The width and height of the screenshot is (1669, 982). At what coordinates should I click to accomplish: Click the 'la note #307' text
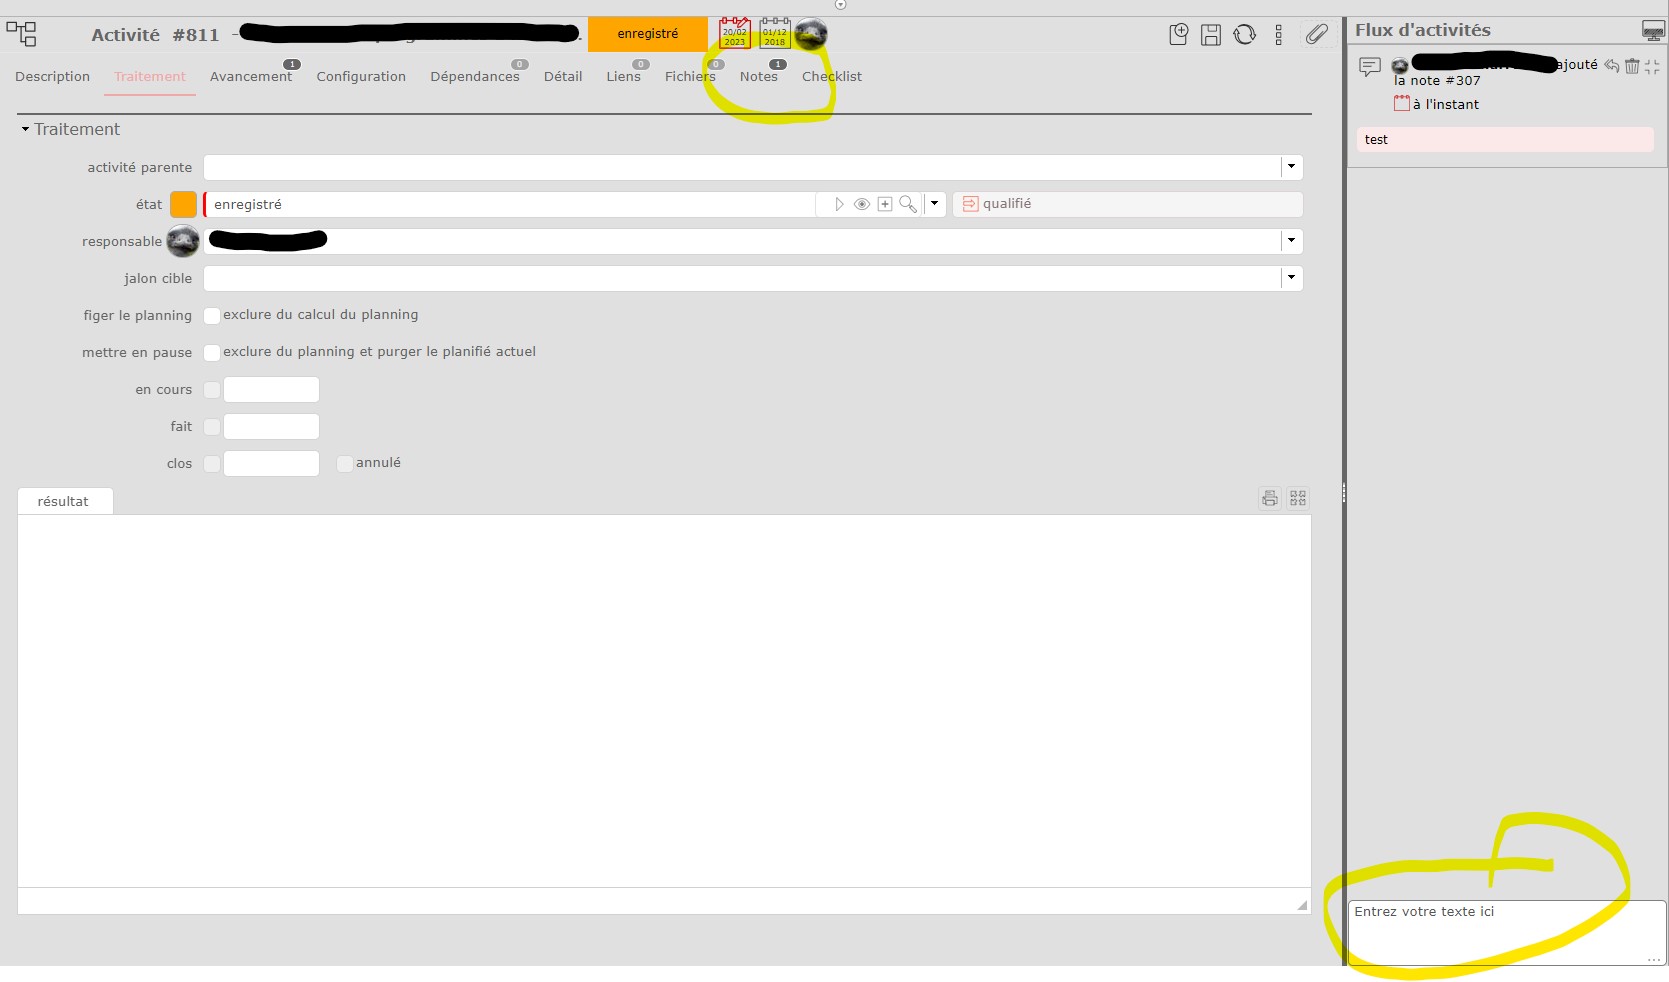[x=1437, y=81]
